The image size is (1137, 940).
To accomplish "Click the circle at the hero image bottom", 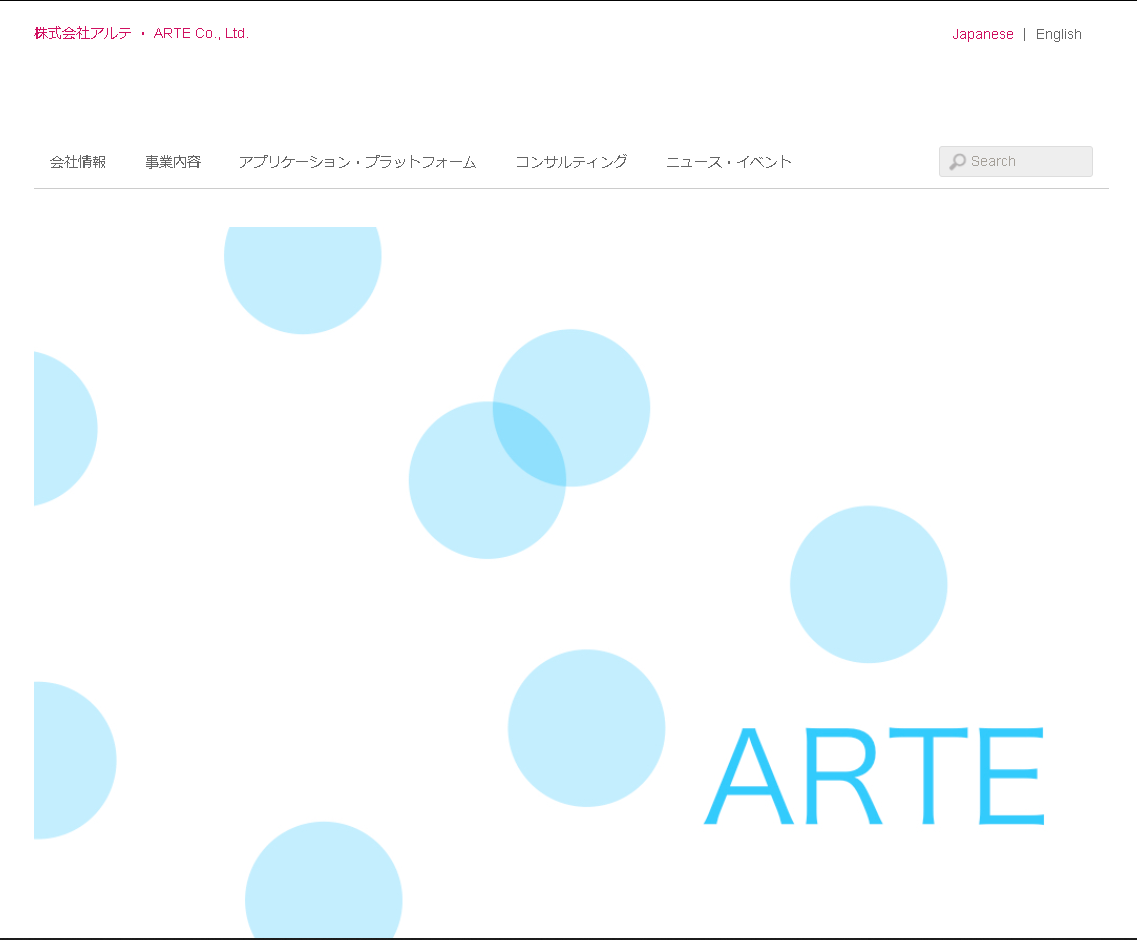I will coord(323,890).
